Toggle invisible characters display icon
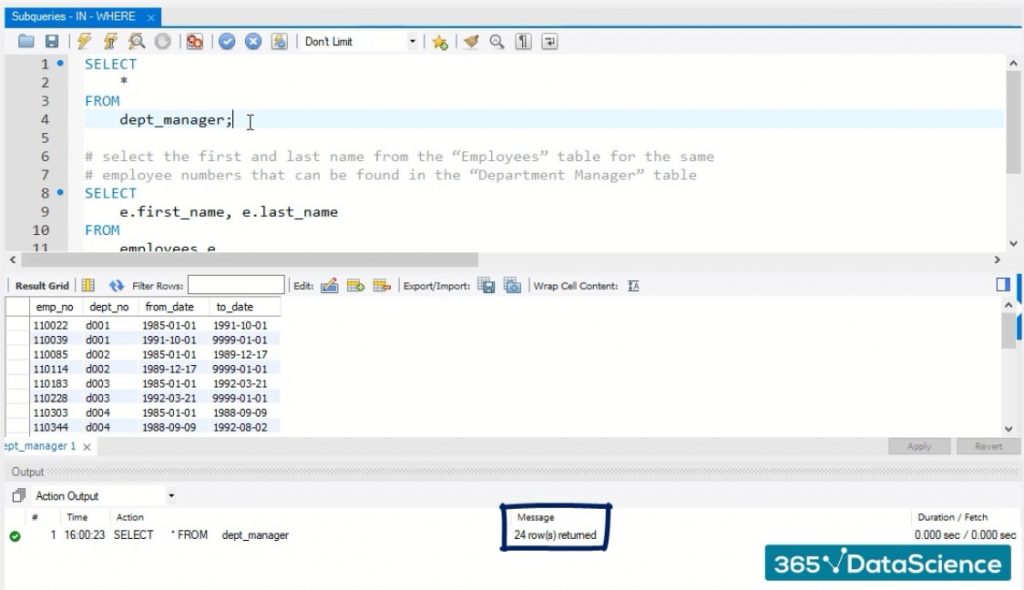 (523, 42)
